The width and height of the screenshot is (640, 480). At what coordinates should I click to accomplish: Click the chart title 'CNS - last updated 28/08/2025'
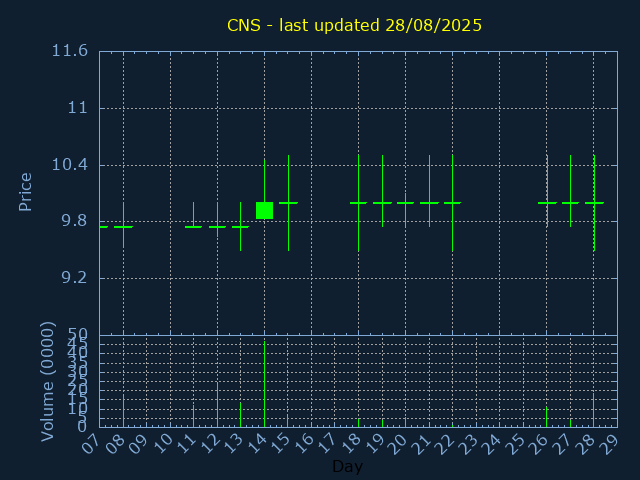click(354, 25)
